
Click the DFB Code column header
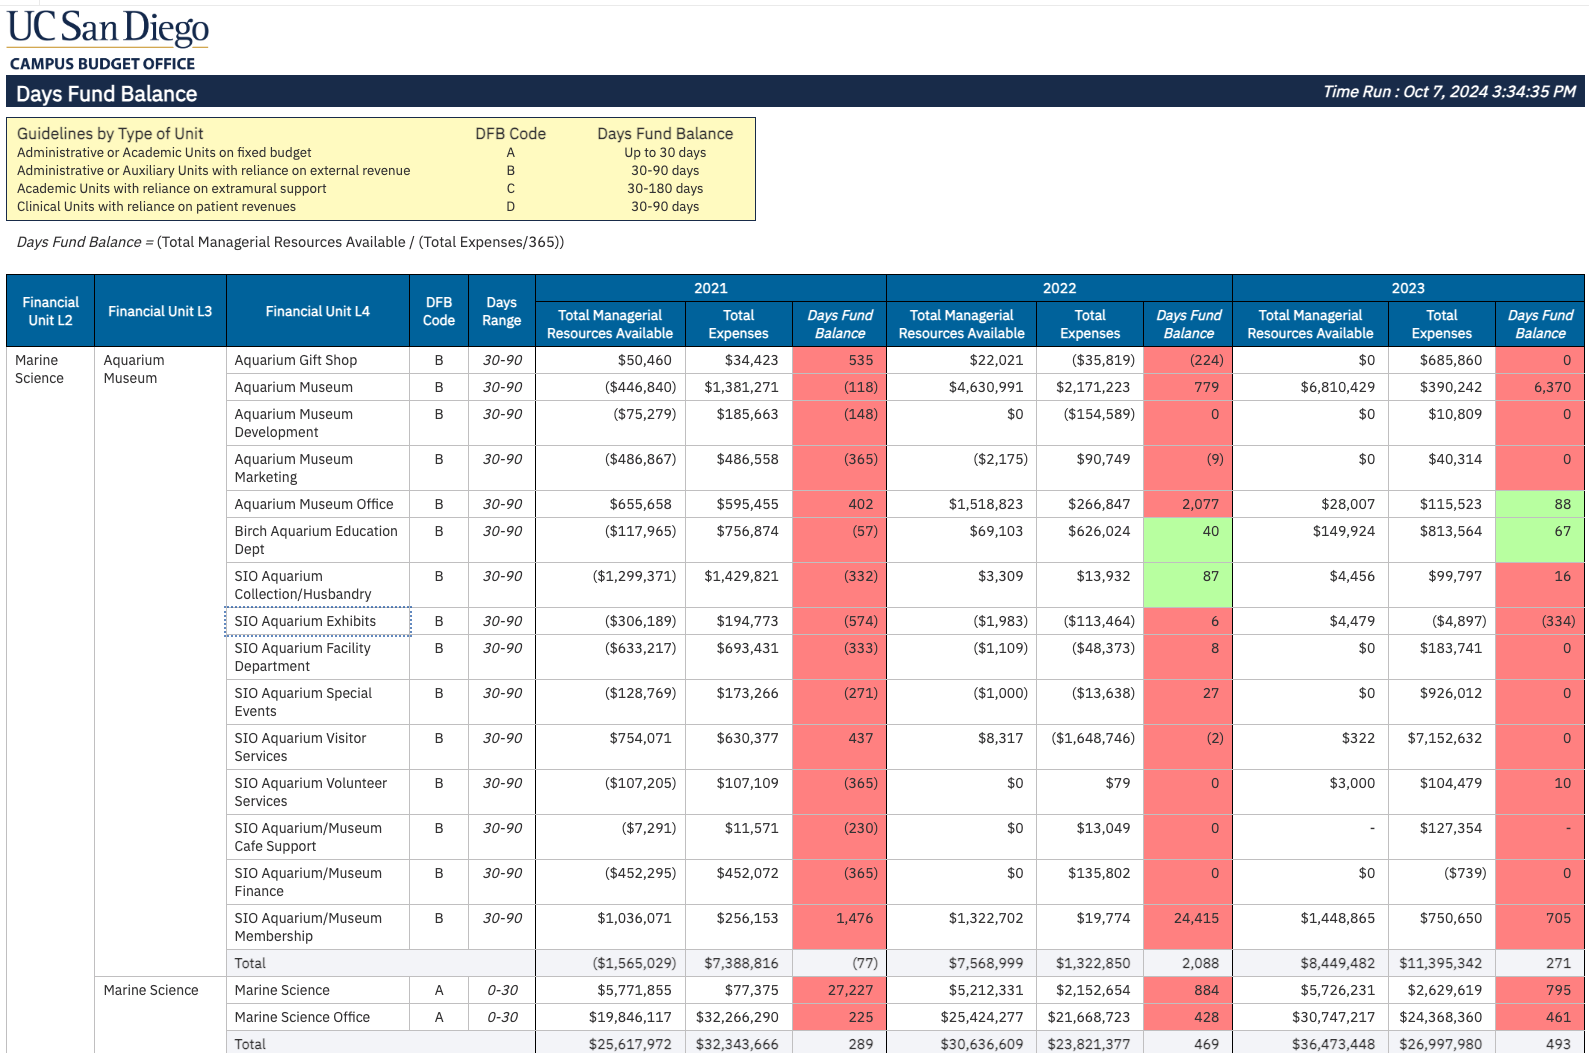pos(438,311)
